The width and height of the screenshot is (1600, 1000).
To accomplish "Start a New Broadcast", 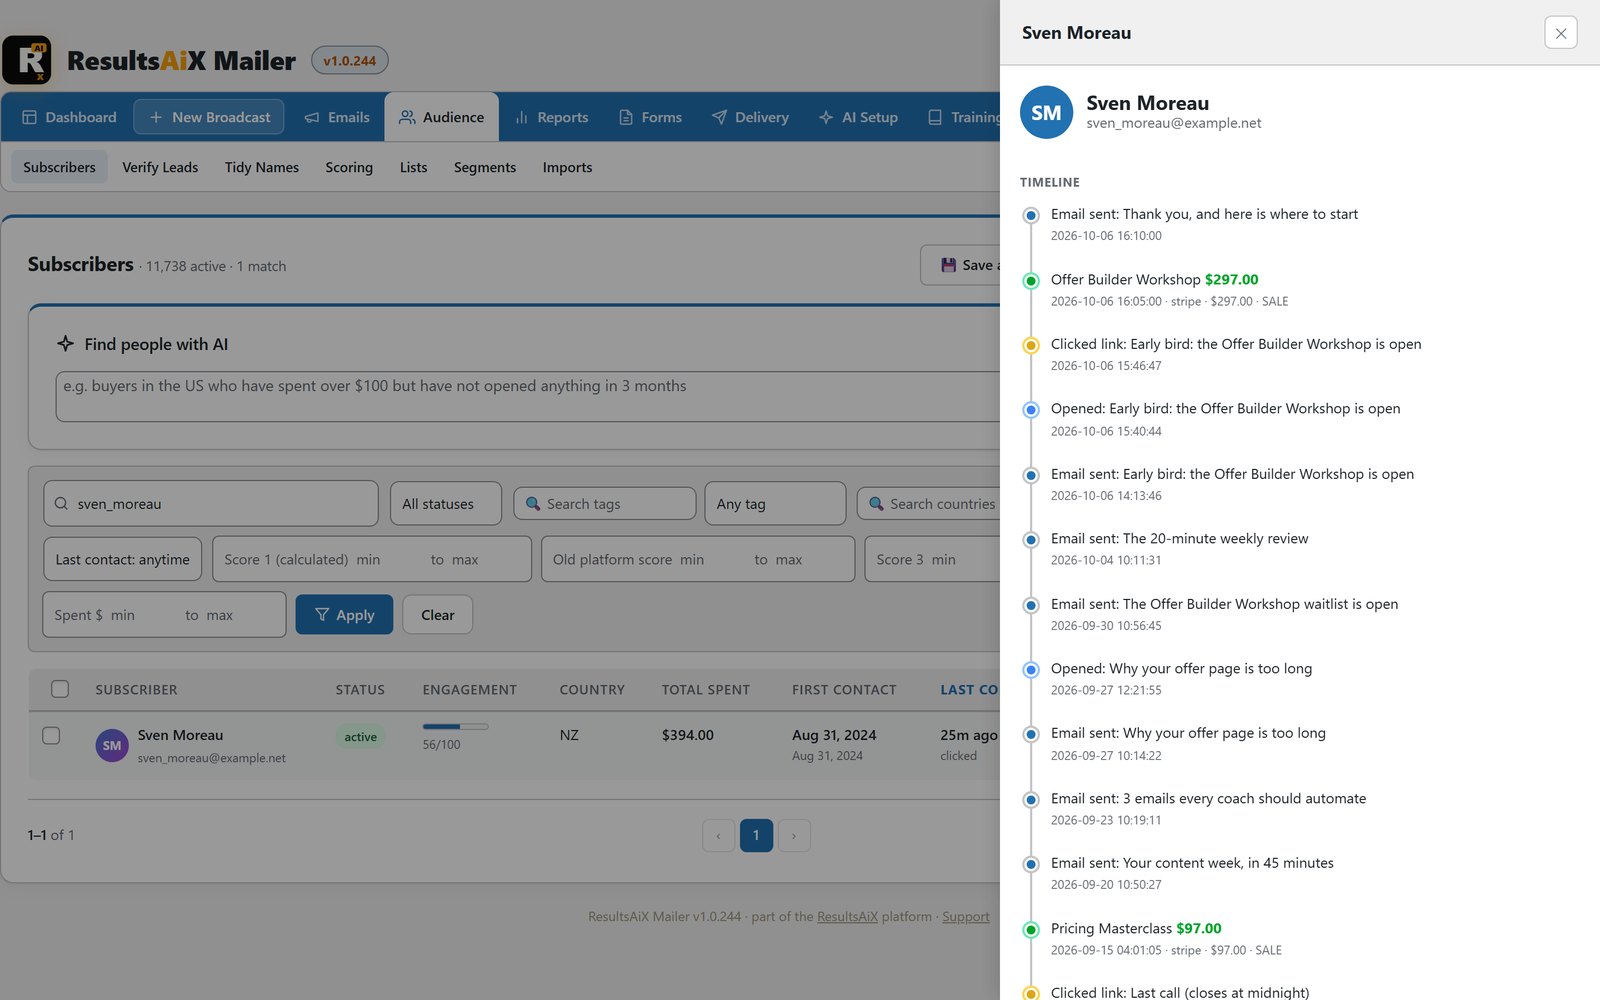I will tap(209, 117).
